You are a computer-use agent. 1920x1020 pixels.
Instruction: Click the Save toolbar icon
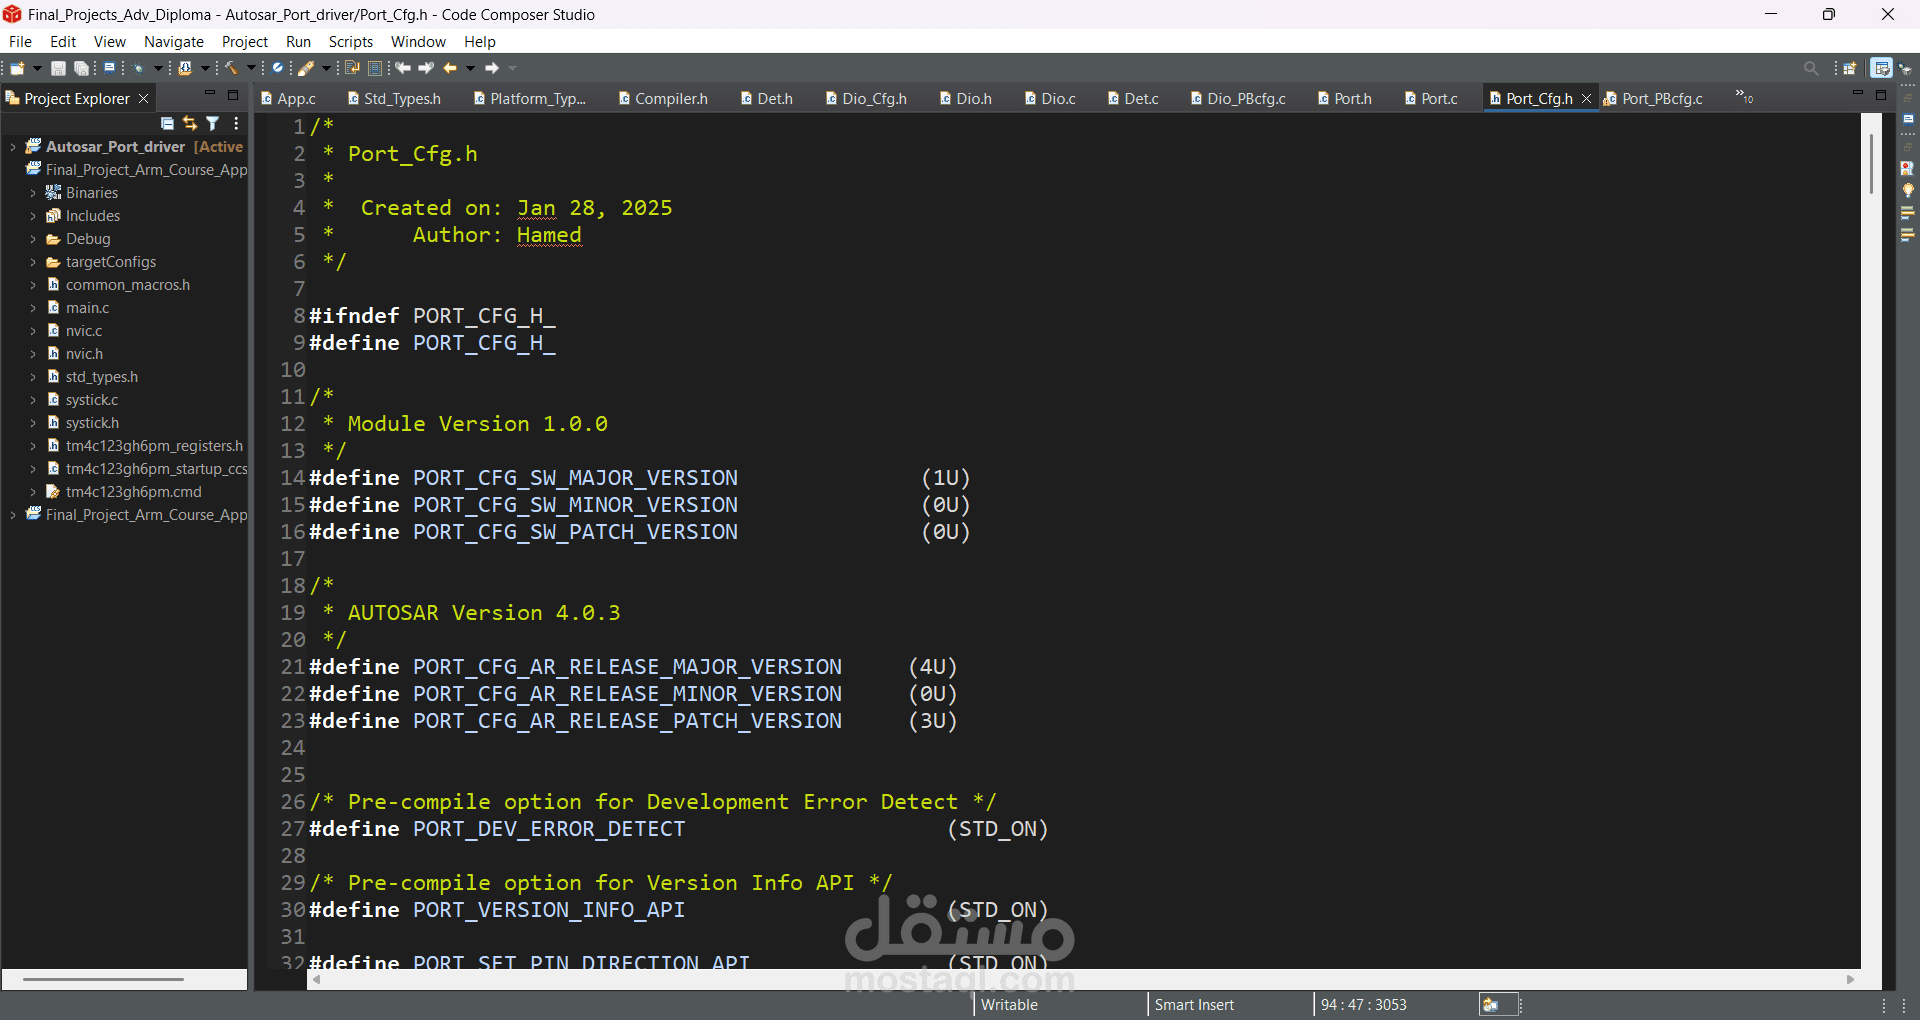pos(59,68)
